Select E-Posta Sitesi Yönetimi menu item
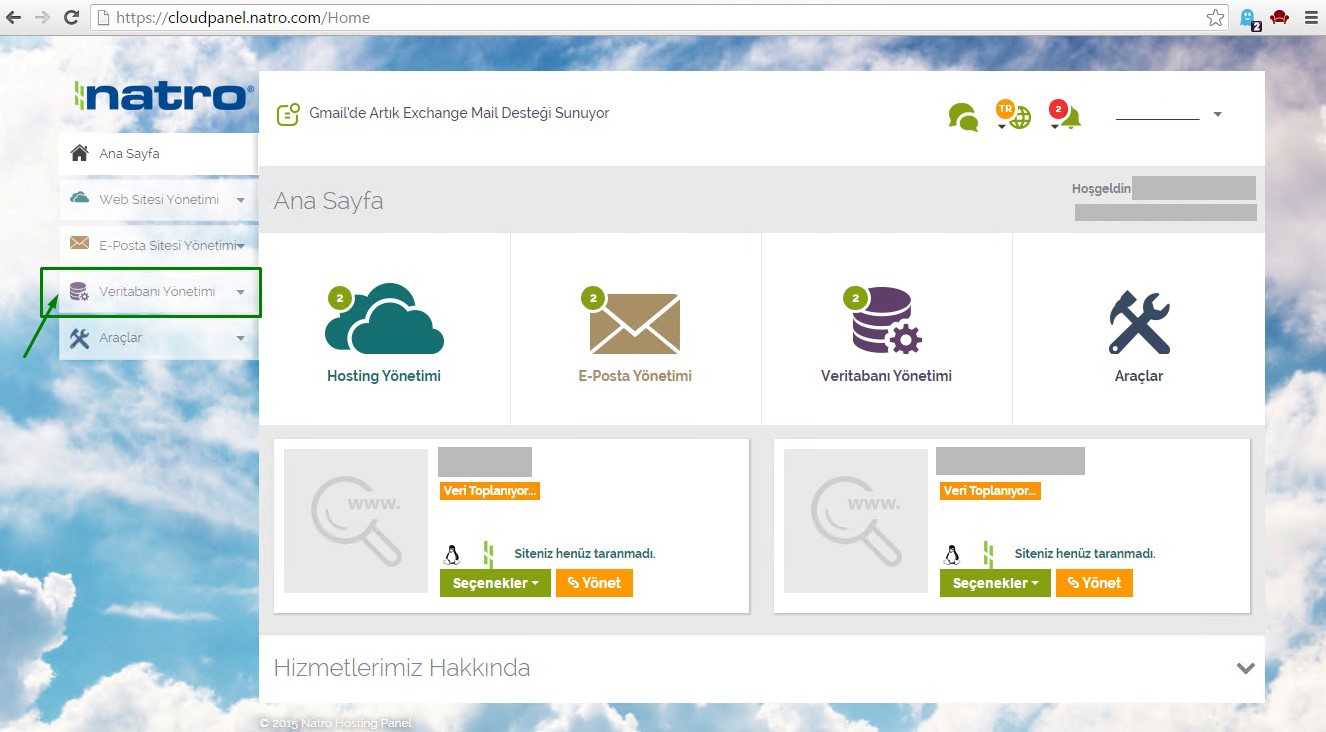 pyautogui.click(x=158, y=245)
